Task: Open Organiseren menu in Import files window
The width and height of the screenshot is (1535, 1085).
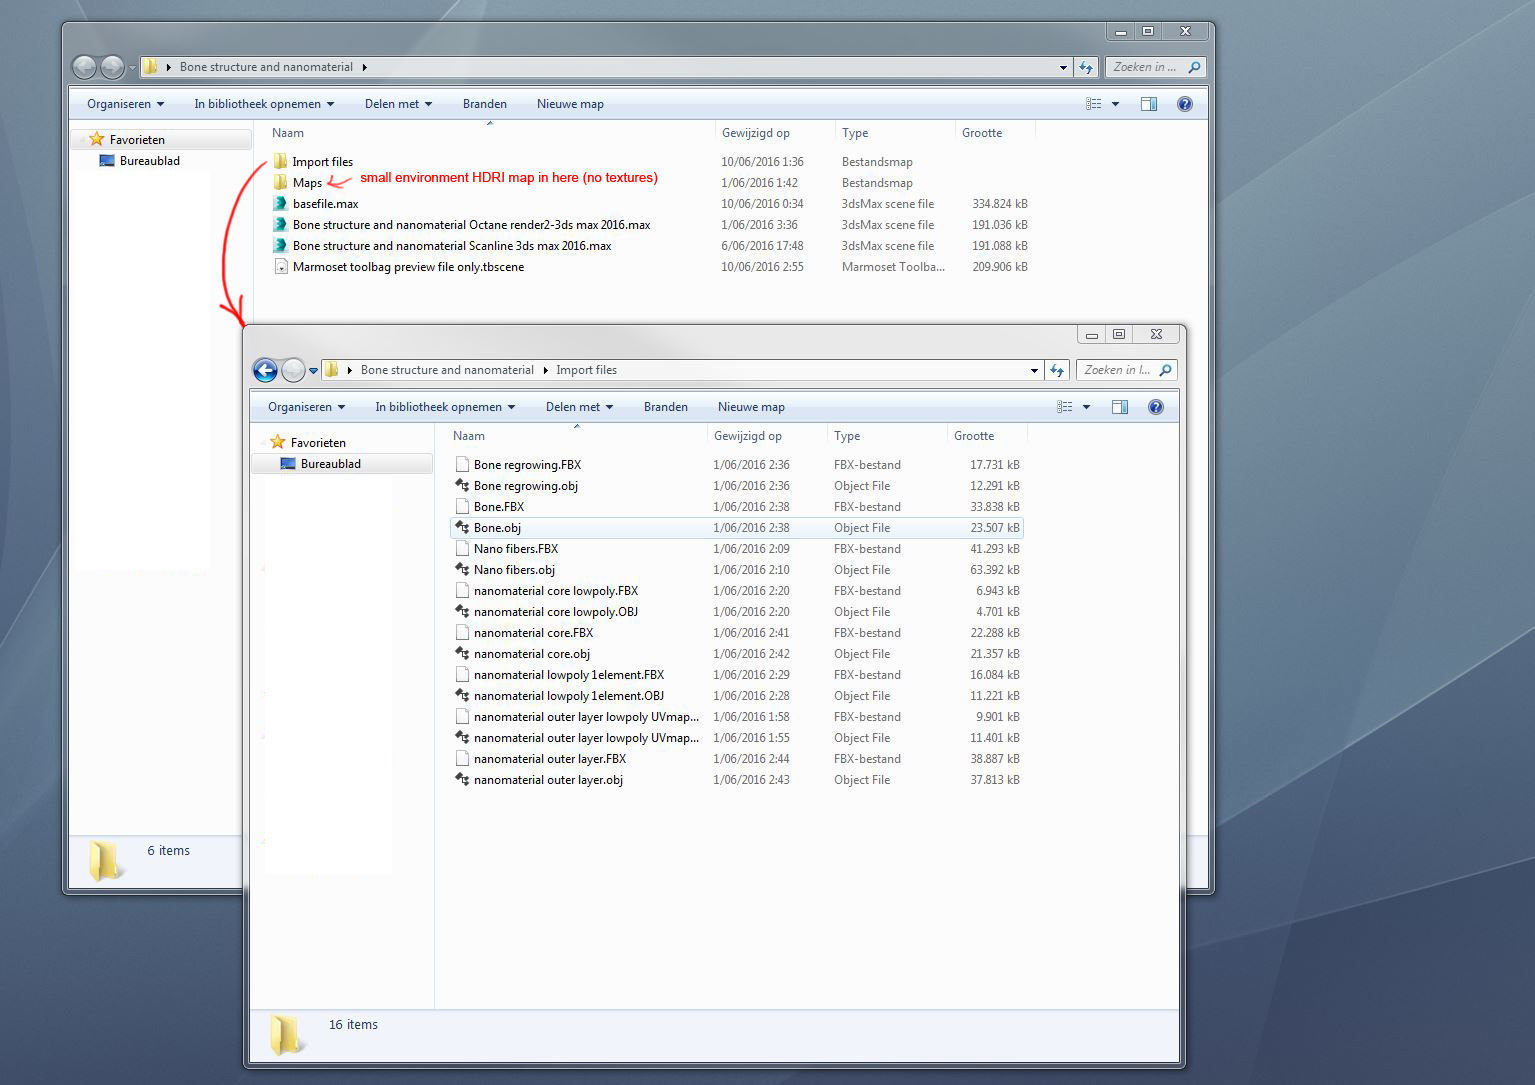Action: [306, 407]
